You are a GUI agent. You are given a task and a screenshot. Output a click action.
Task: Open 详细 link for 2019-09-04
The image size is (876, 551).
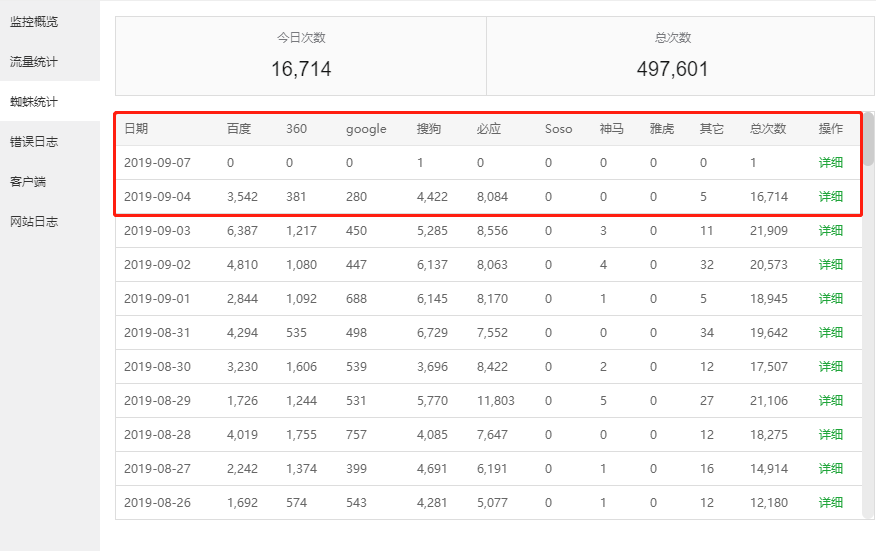tap(831, 197)
